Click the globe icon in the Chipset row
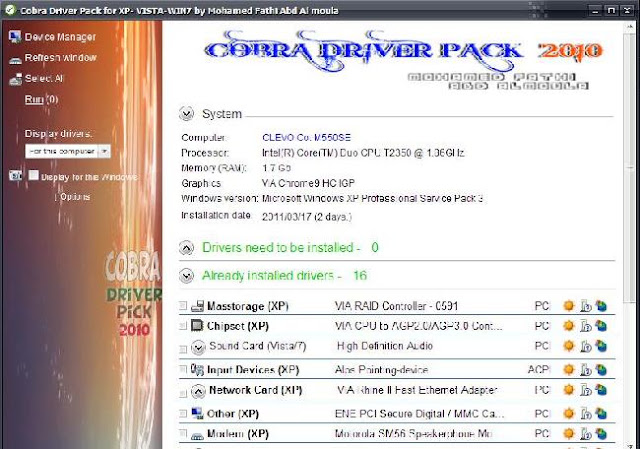 [601, 326]
